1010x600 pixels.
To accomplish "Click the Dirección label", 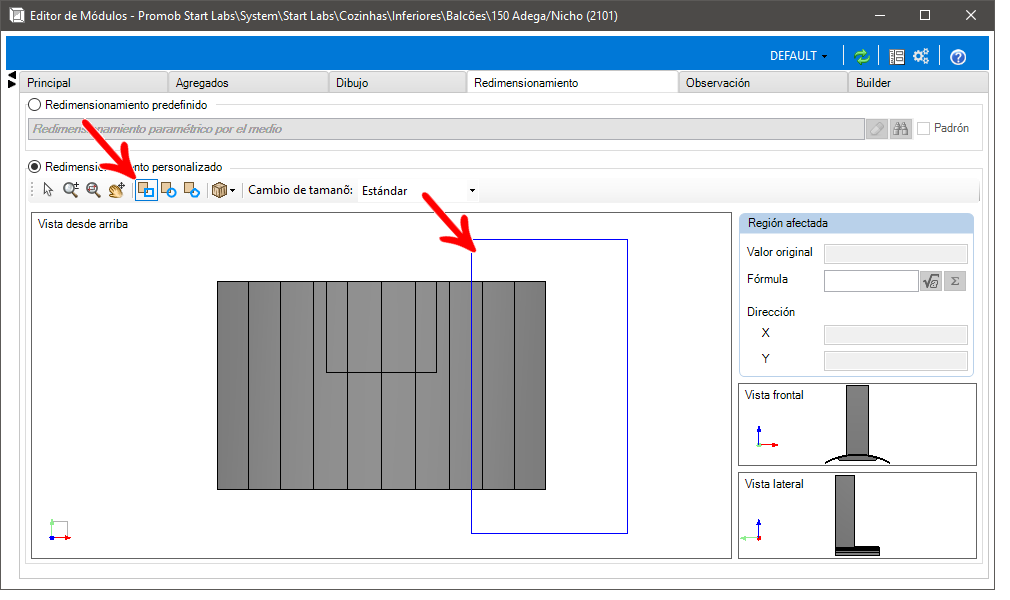I will point(771,312).
